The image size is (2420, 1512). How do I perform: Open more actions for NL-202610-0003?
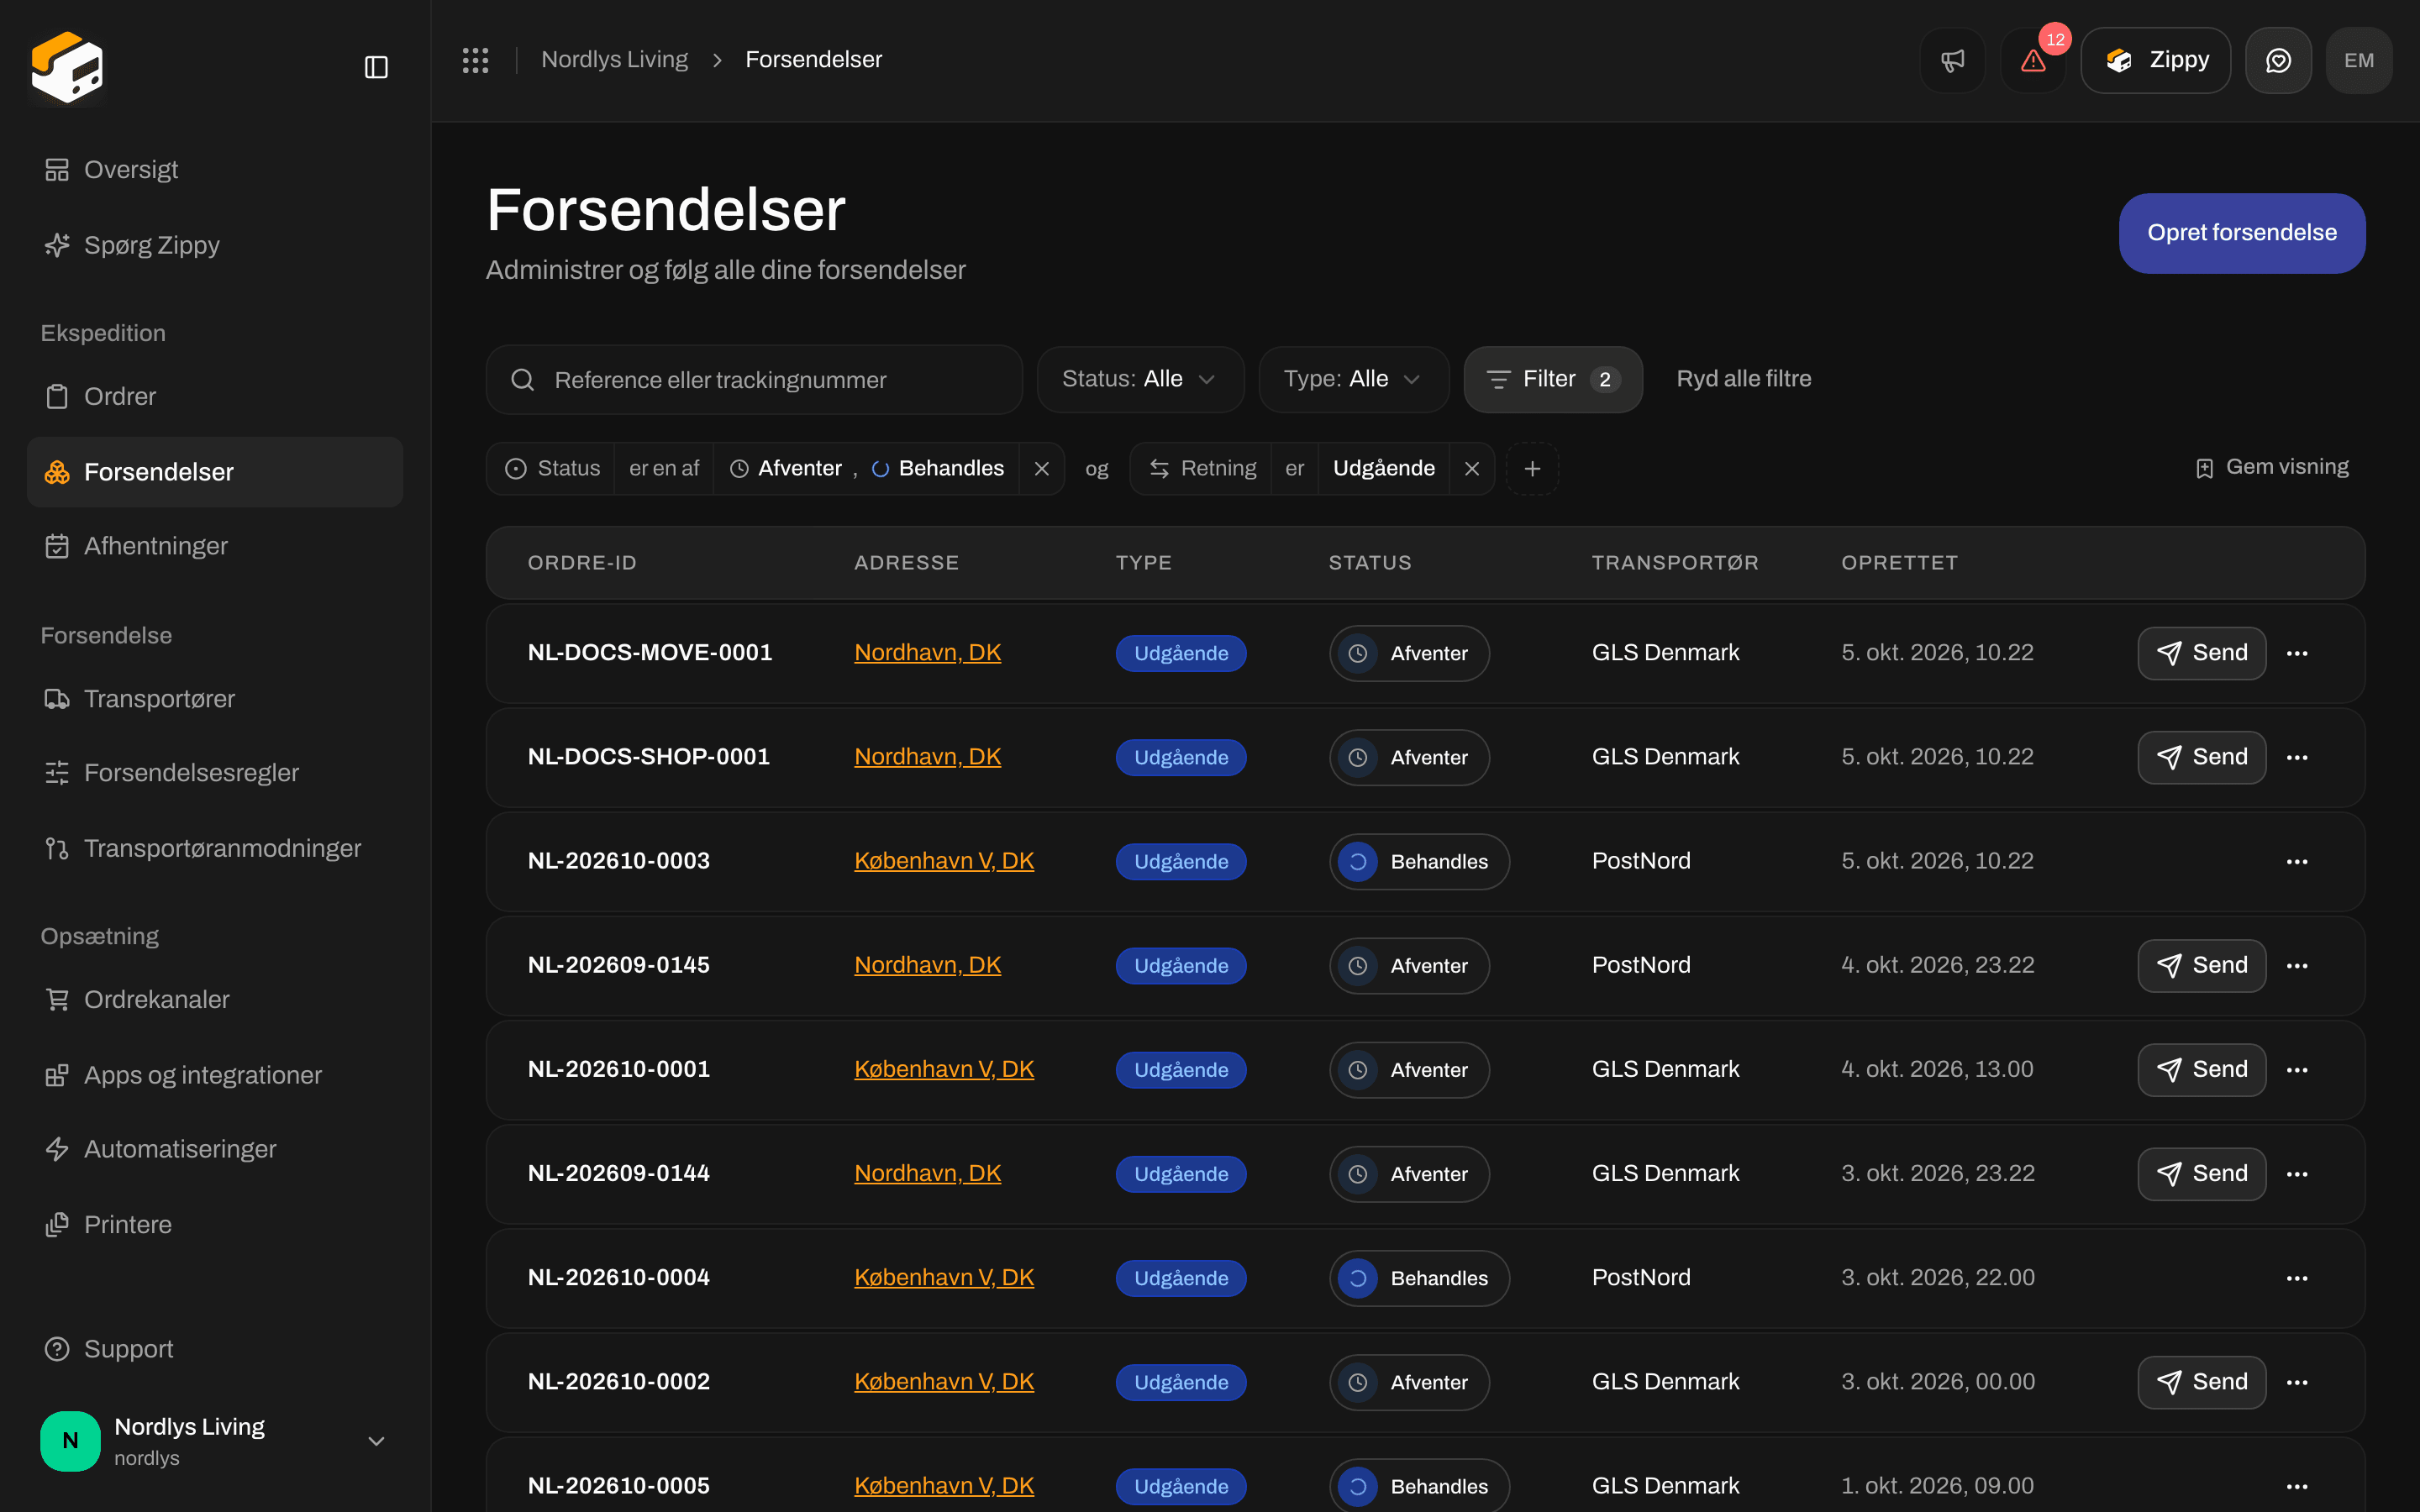[x=2297, y=861]
